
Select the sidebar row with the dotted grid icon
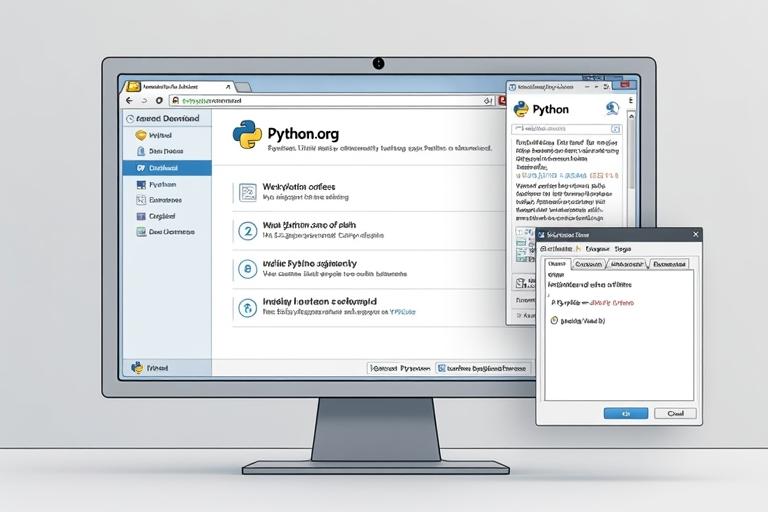(x=167, y=200)
